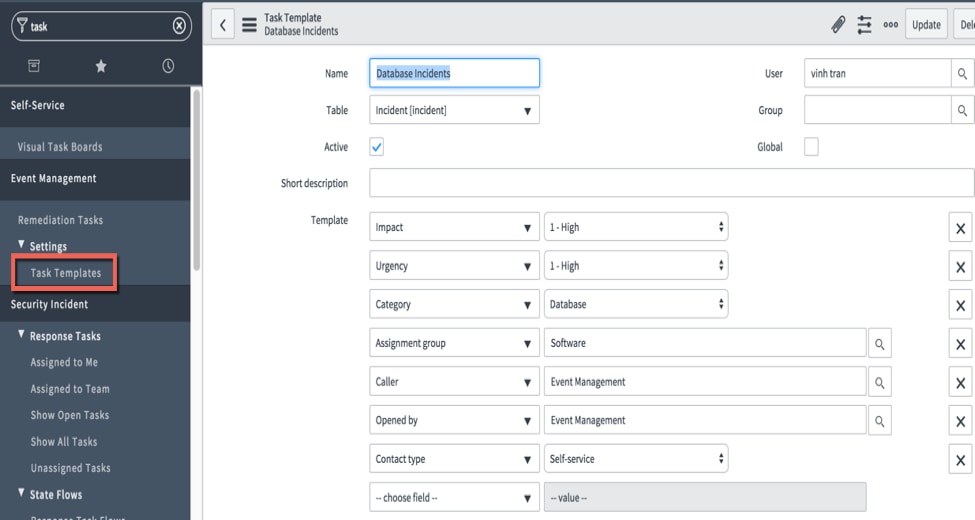Change the Database category value
This screenshot has height=520, width=975.
(635, 304)
